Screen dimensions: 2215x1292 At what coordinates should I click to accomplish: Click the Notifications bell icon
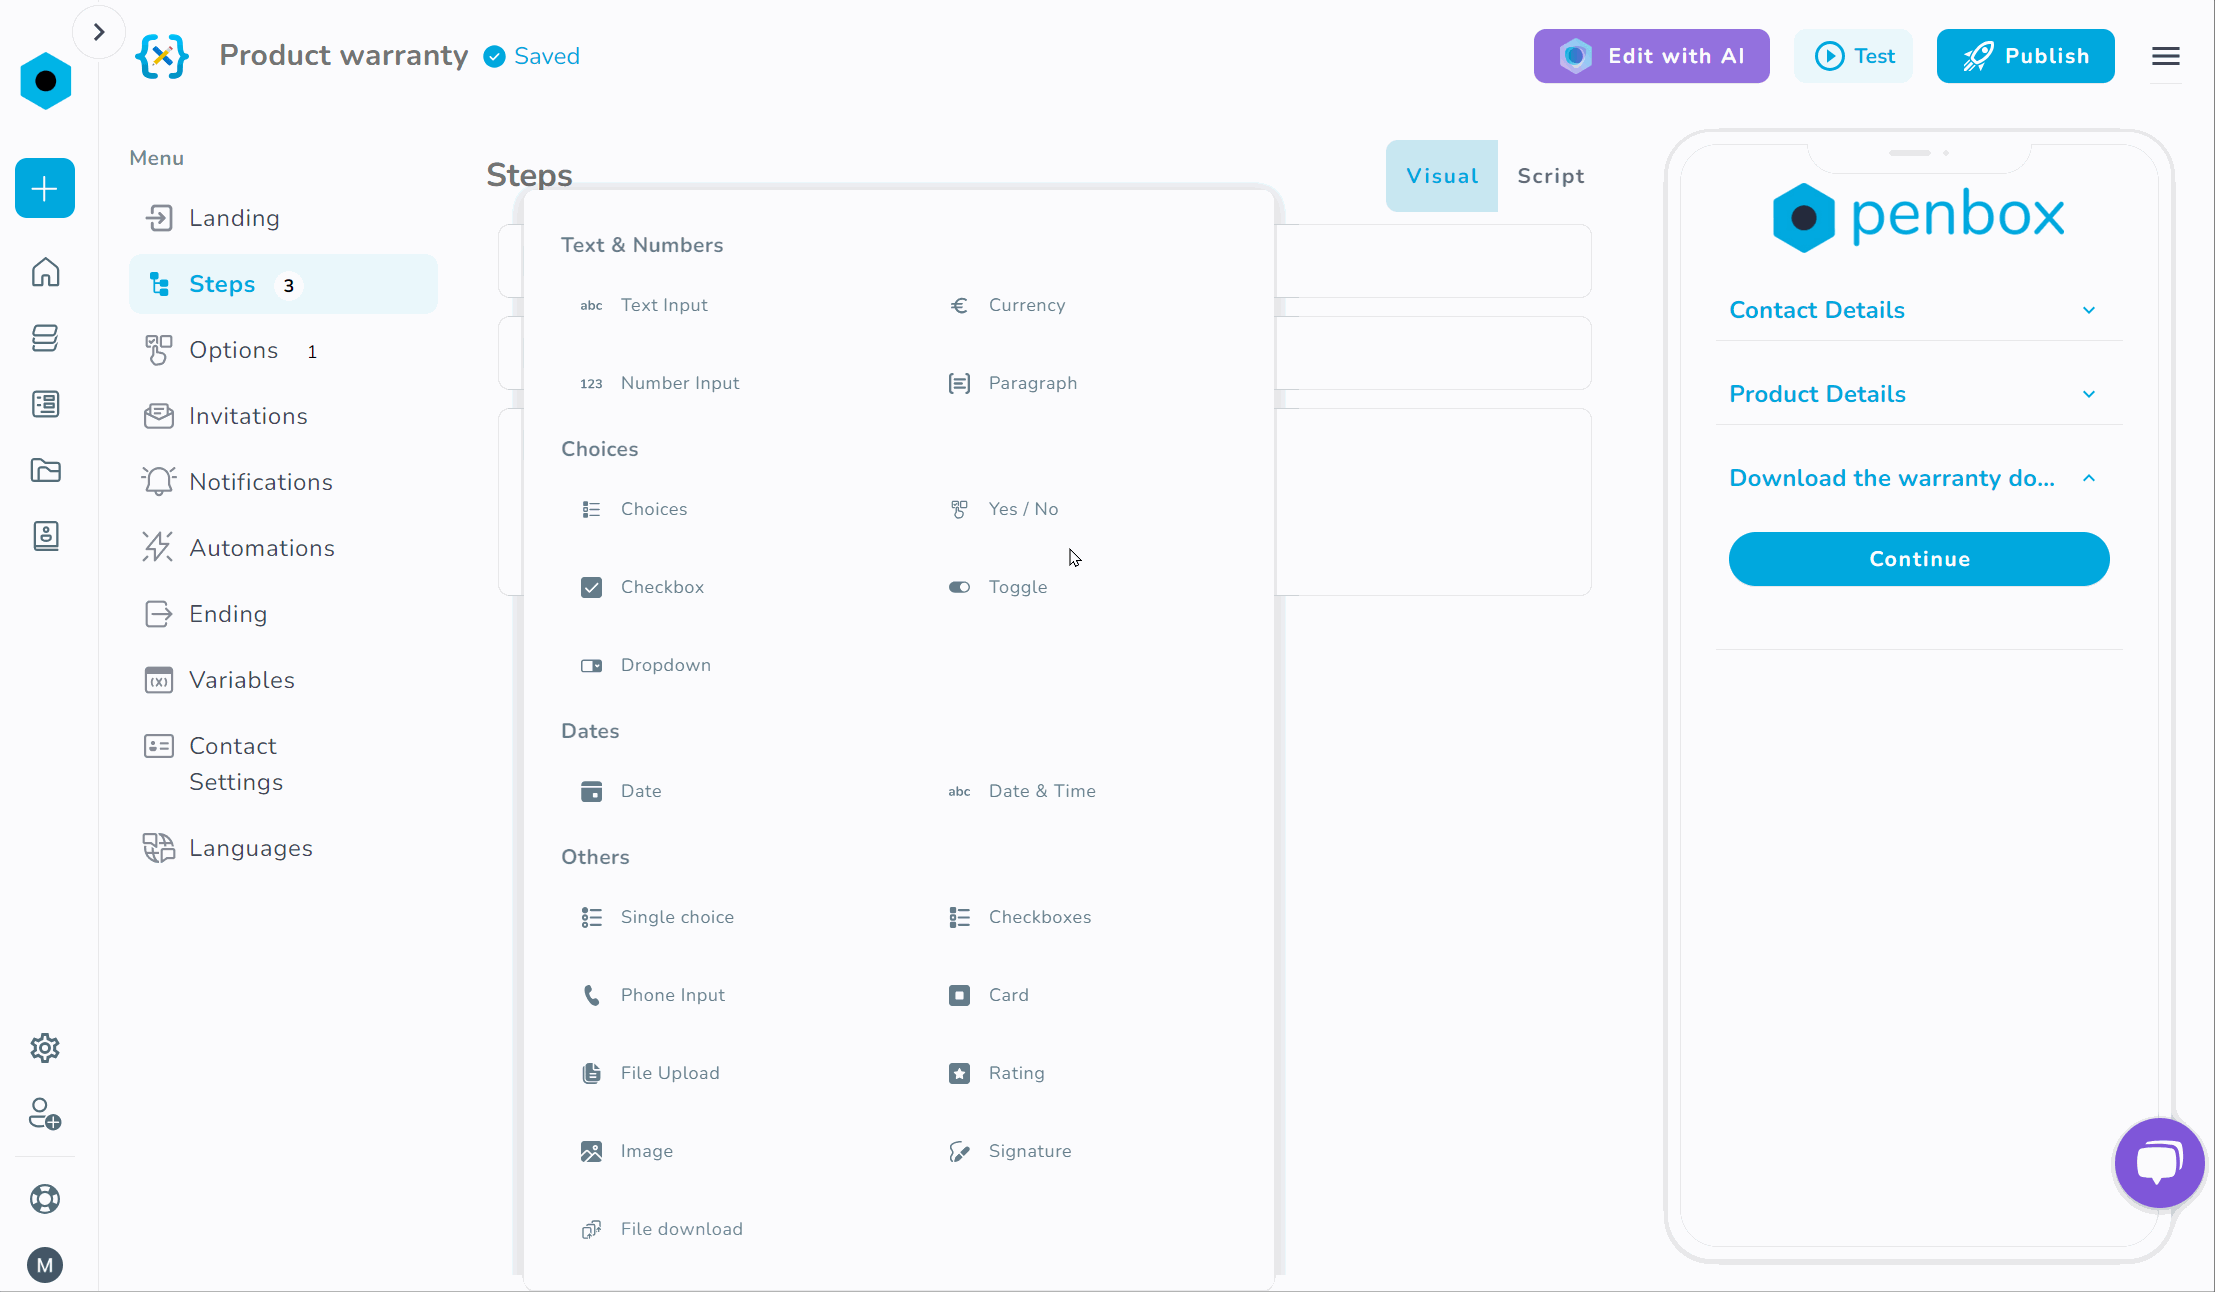[x=157, y=481]
